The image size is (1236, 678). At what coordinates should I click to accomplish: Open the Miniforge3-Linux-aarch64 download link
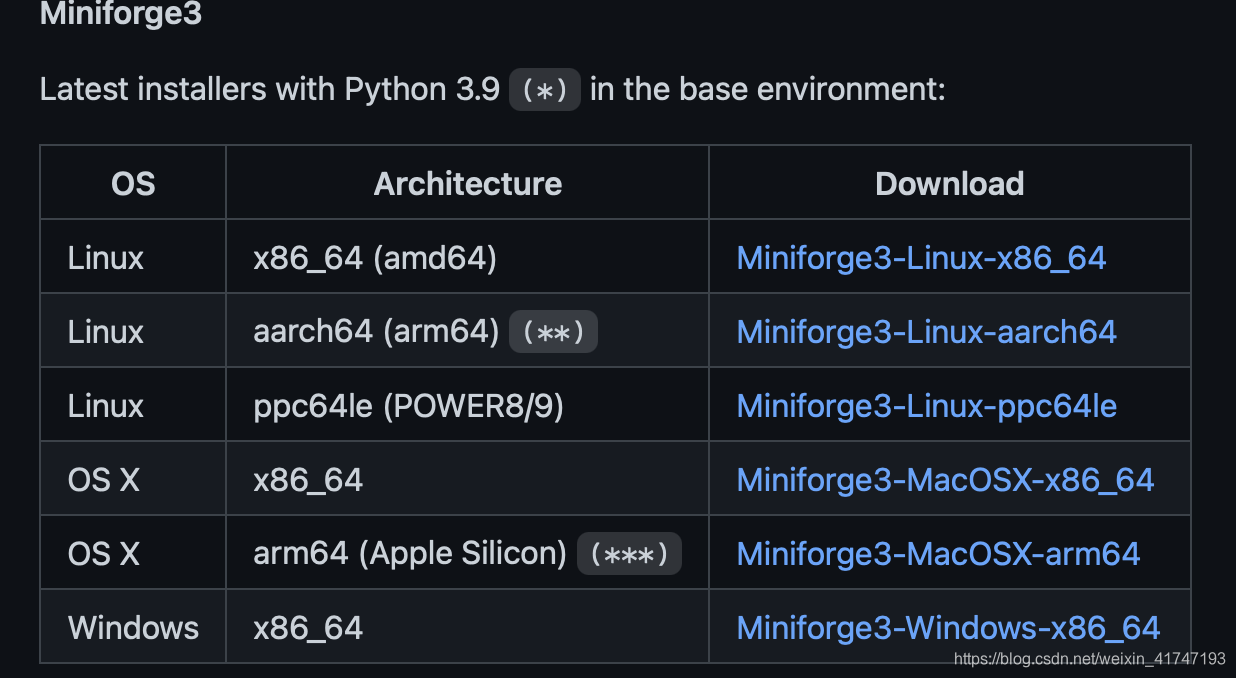pyautogui.click(x=926, y=332)
